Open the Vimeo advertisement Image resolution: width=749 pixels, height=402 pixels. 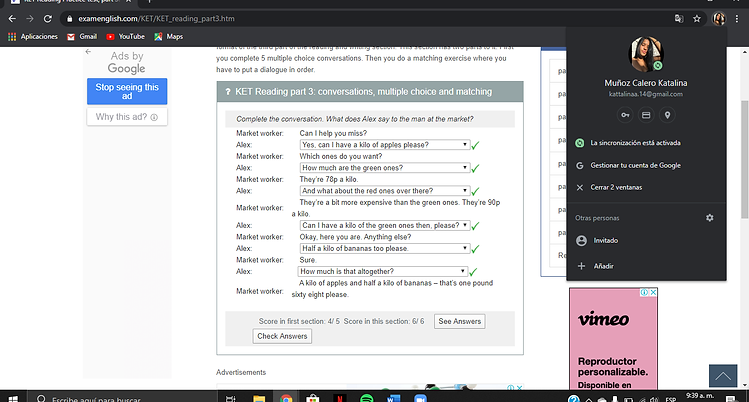pos(613,339)
